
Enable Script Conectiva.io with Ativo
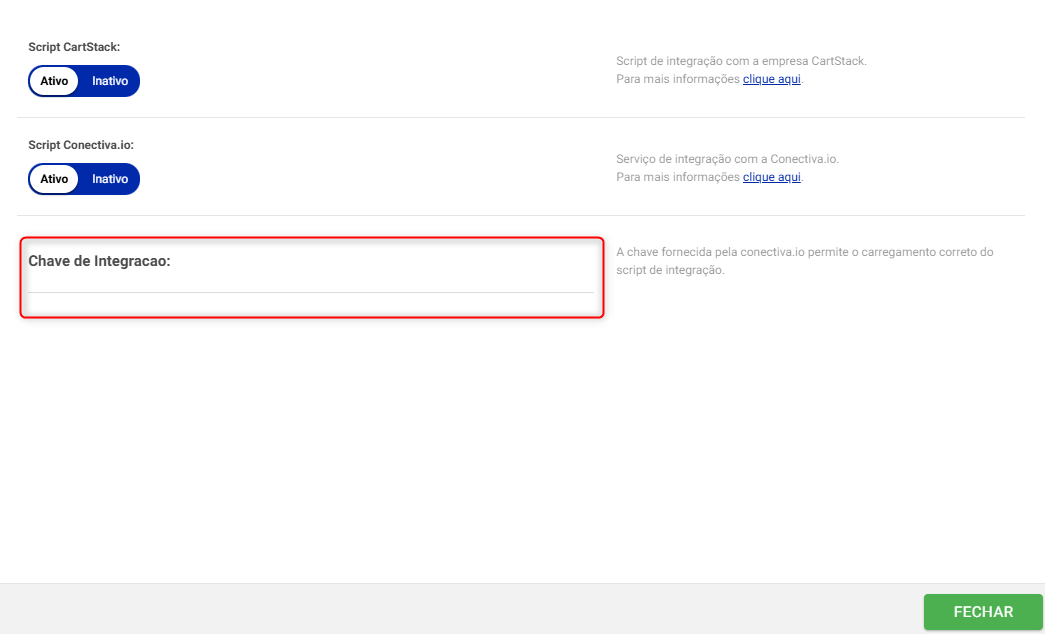tap(55, 179)
